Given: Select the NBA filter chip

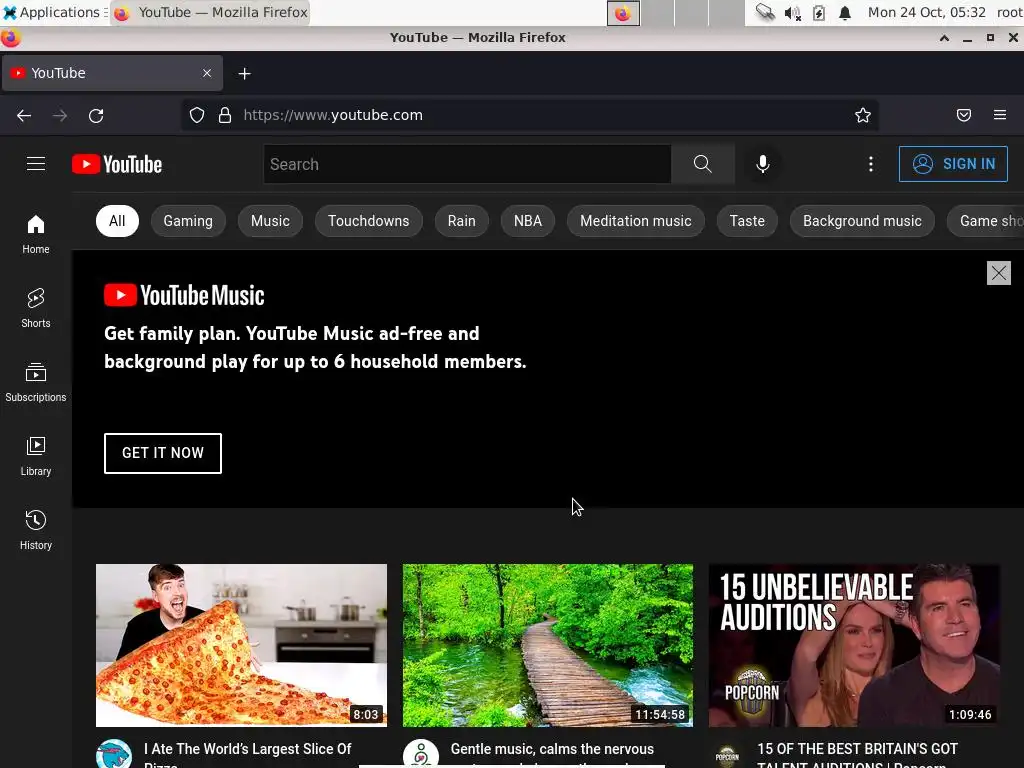Looking at the screenshot, I should (528, 221).
